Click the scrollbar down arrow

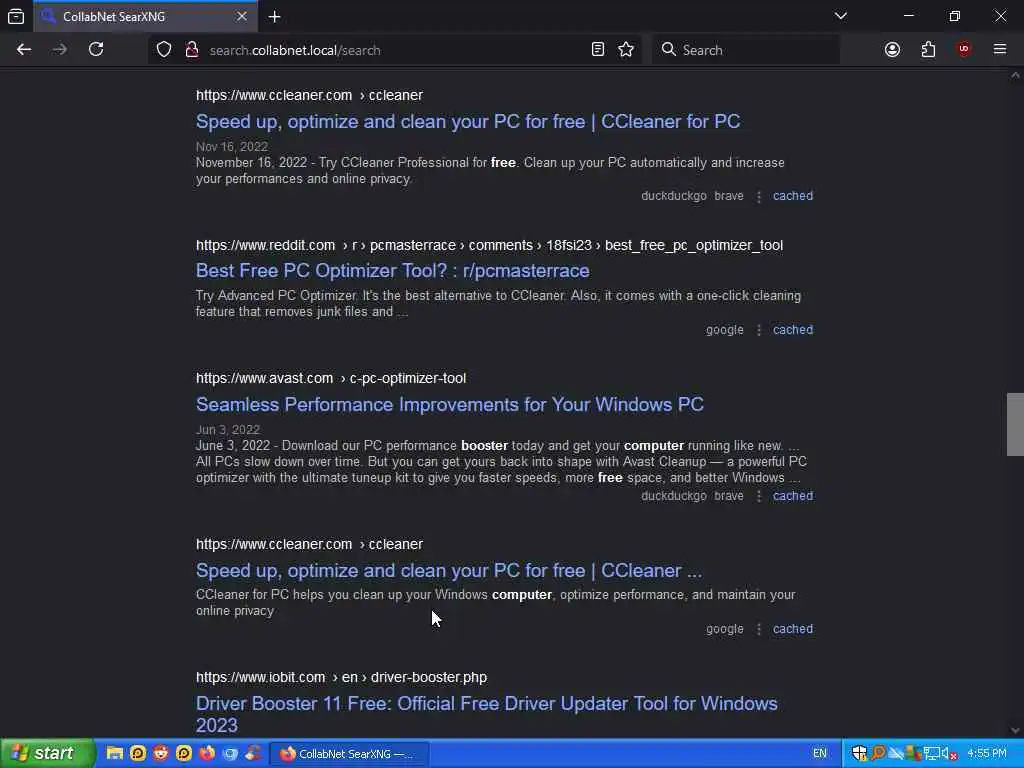tap(1015, 730)
